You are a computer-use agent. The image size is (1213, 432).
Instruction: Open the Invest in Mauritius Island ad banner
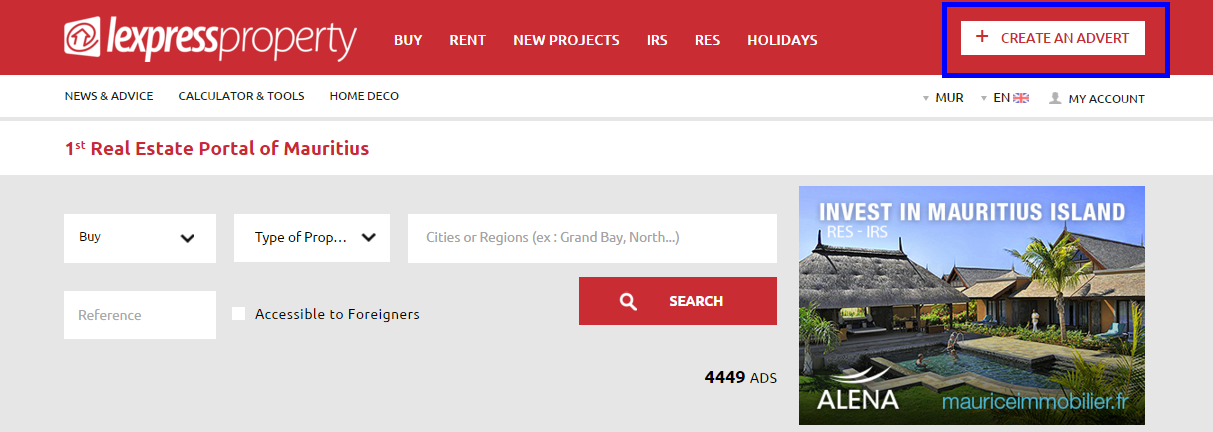click(972, 305)
